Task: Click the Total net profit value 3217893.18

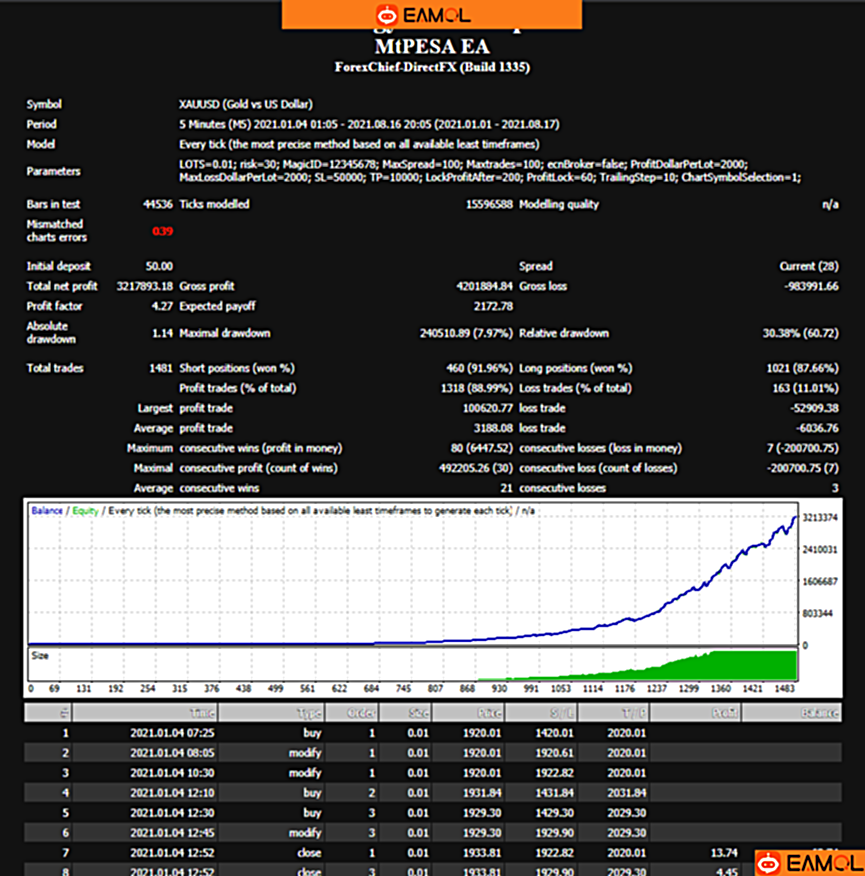Action: point(145,286)
